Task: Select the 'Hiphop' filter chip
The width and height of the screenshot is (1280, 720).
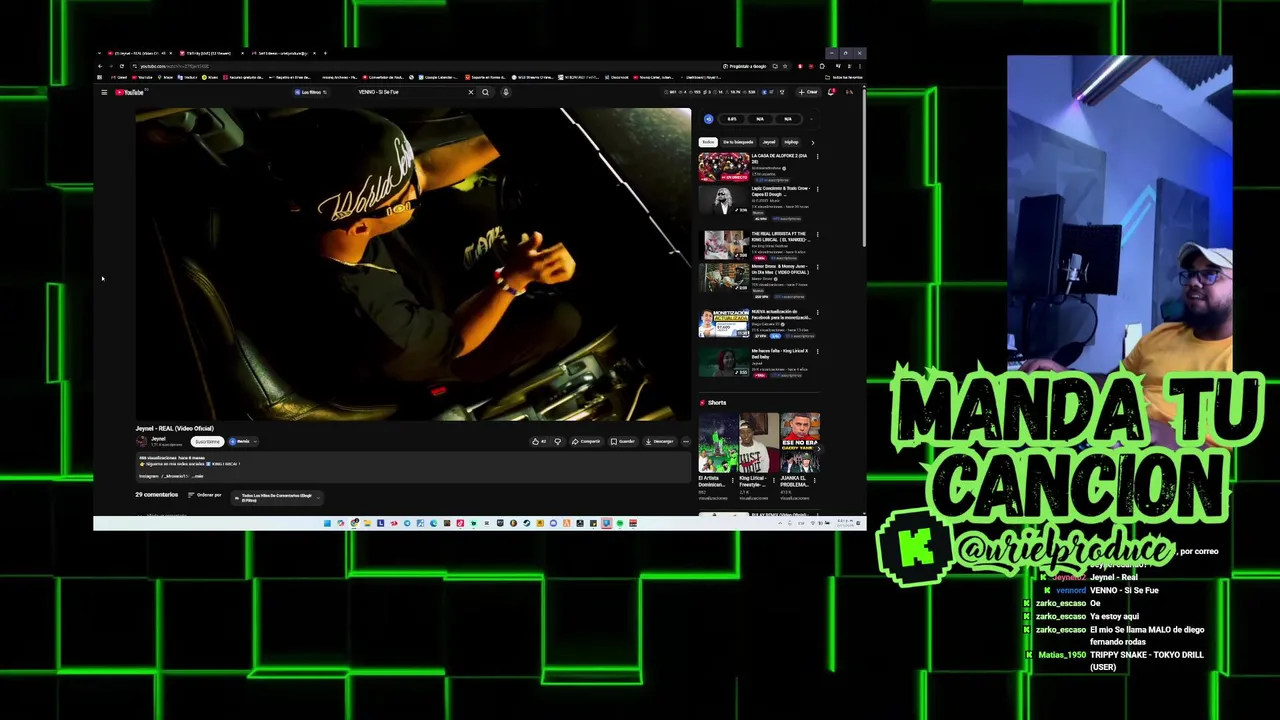Action: tap(791, 142)
